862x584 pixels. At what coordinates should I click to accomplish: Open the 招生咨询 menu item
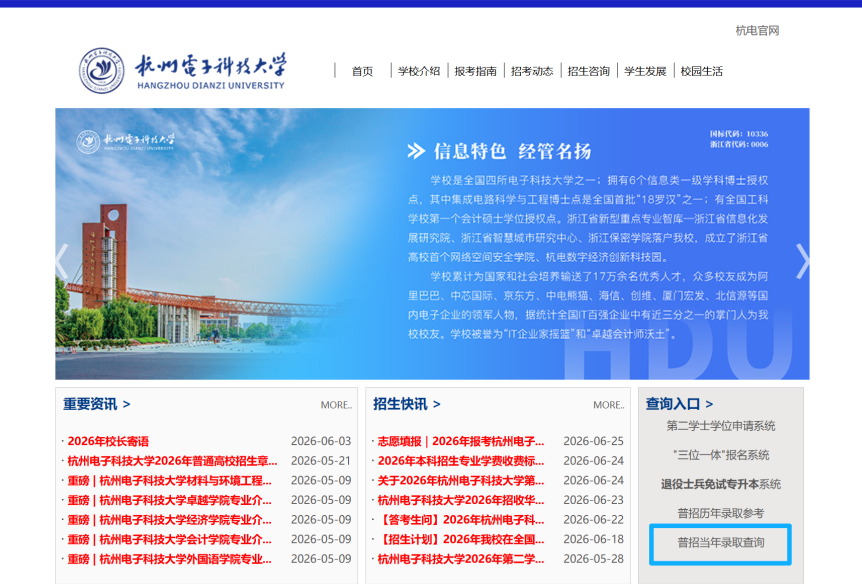tap(589, 71)
